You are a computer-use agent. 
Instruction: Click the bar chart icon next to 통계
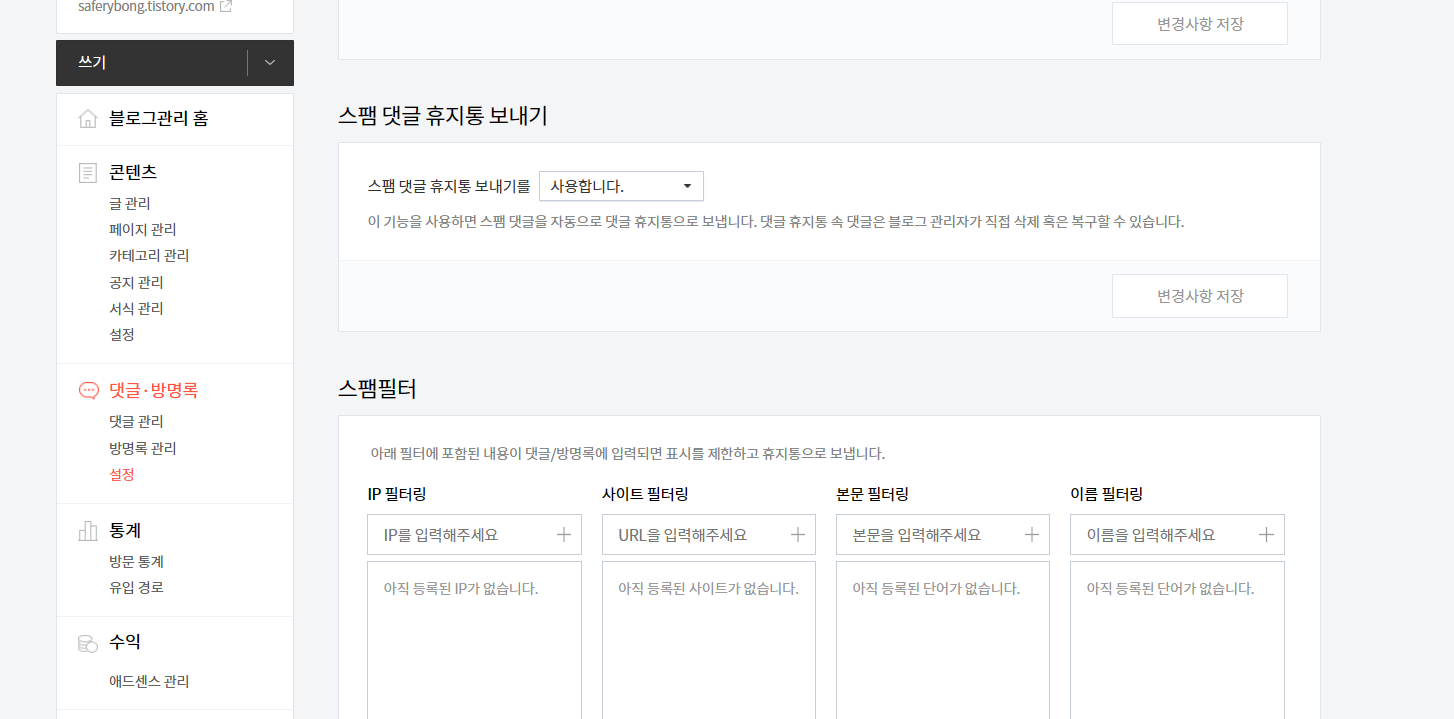[88, 531]
